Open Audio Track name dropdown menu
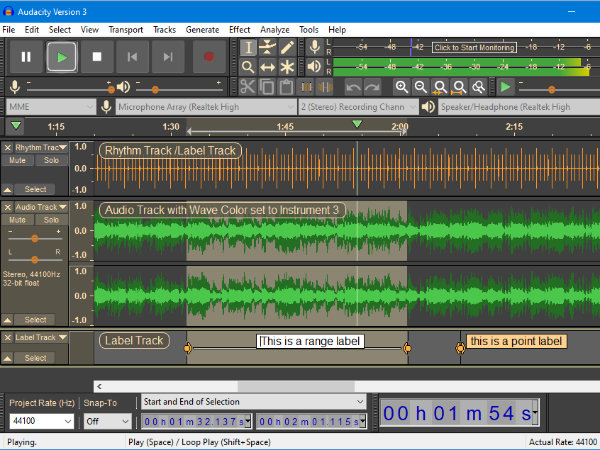600x450 pixels. (x=41, y=207)
